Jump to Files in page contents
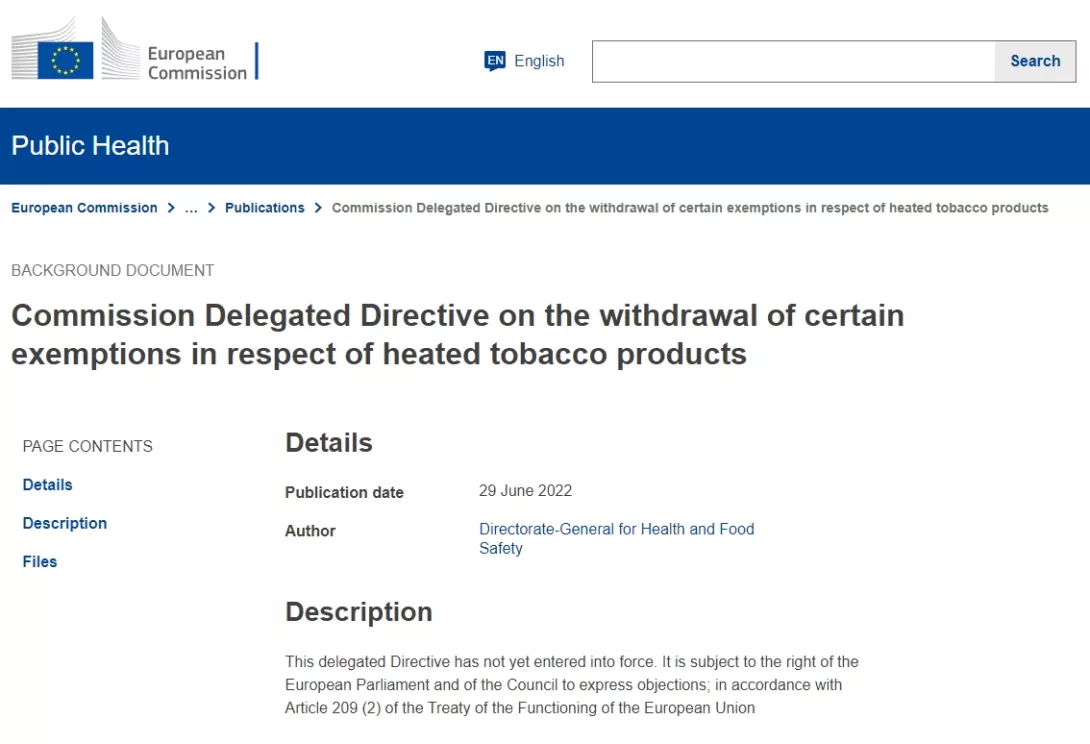The width and height of the screenshot is (1090, 744). tap(40, 561)
